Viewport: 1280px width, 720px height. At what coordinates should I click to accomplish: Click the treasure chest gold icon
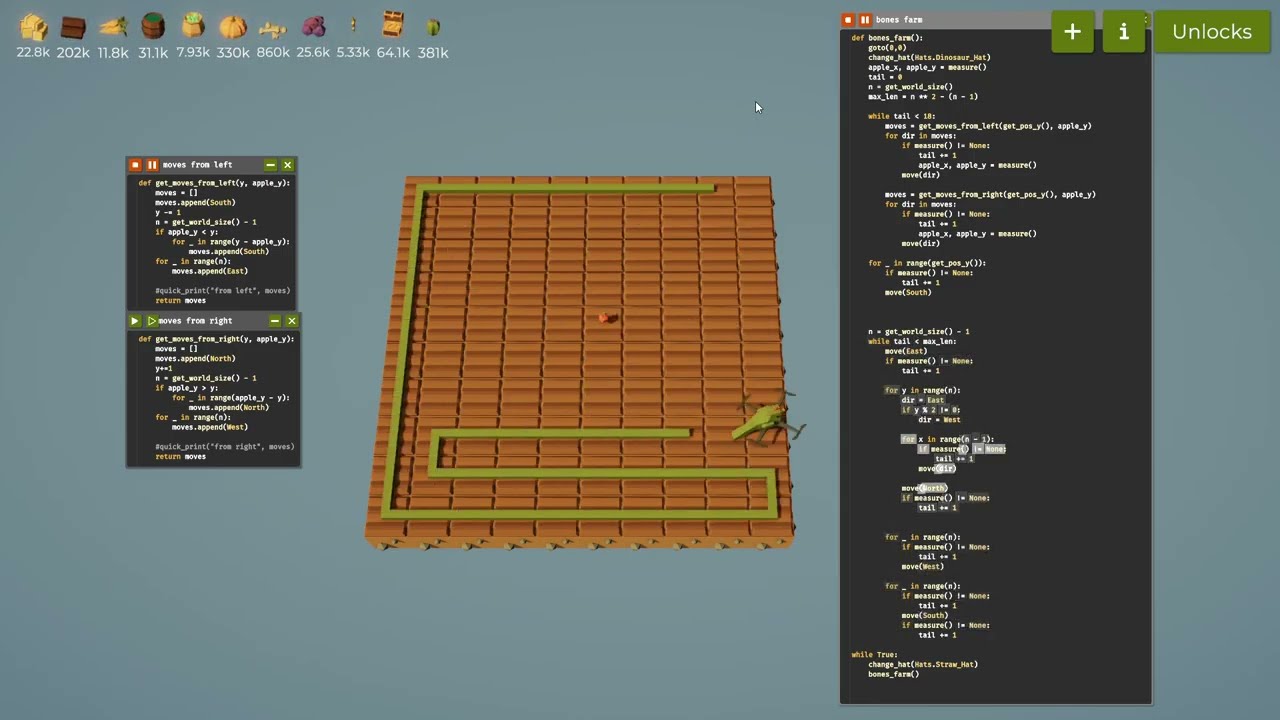[393, 25]
